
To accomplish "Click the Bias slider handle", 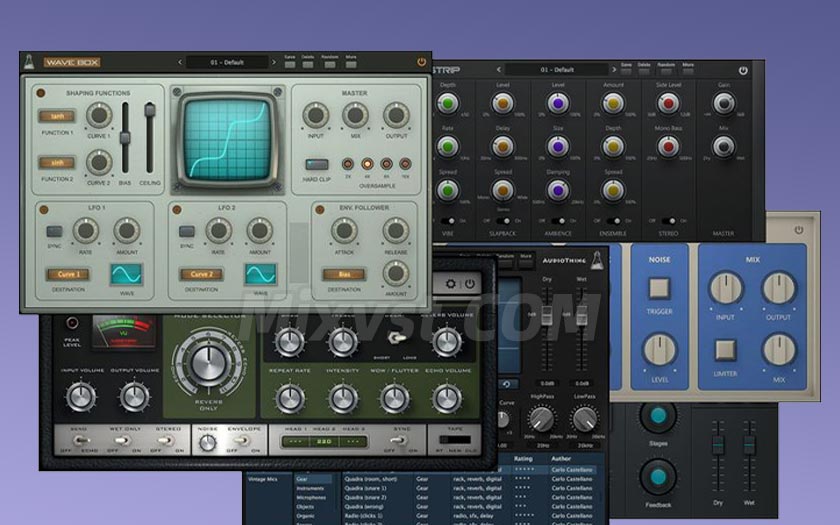I will point(125,138).
